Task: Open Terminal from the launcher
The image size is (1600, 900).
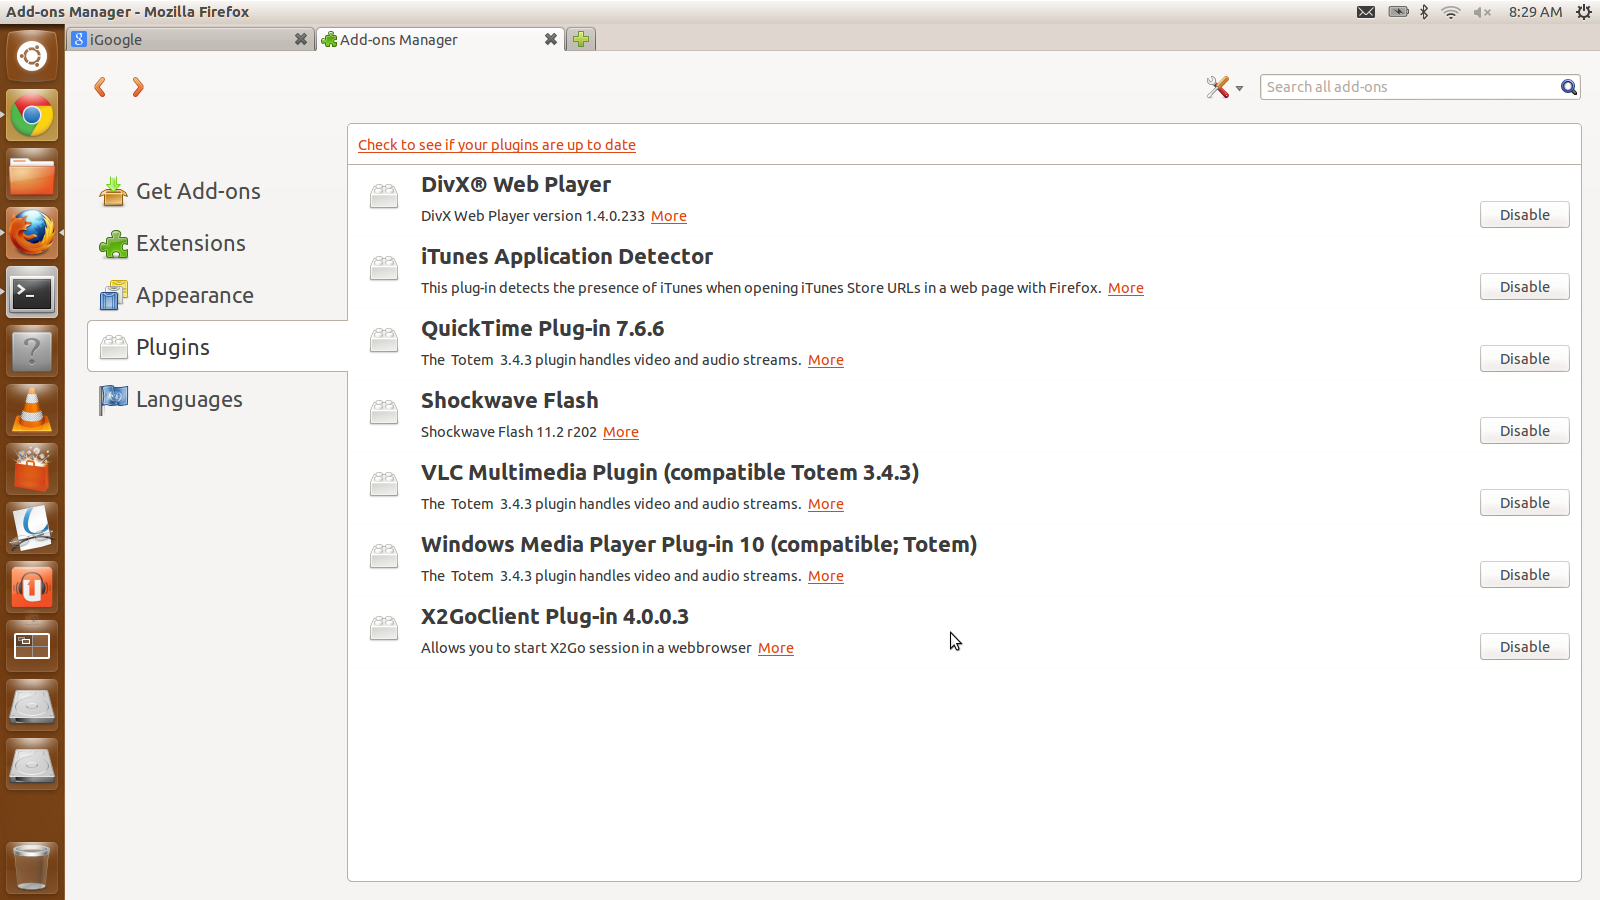Action: (32, 293)
